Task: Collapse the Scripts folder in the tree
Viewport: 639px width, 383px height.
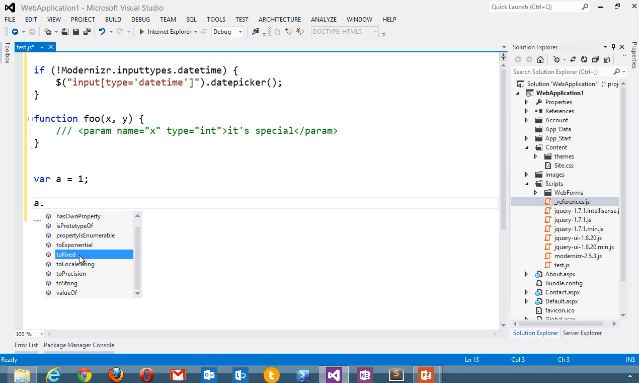Action: coord(527,184)
